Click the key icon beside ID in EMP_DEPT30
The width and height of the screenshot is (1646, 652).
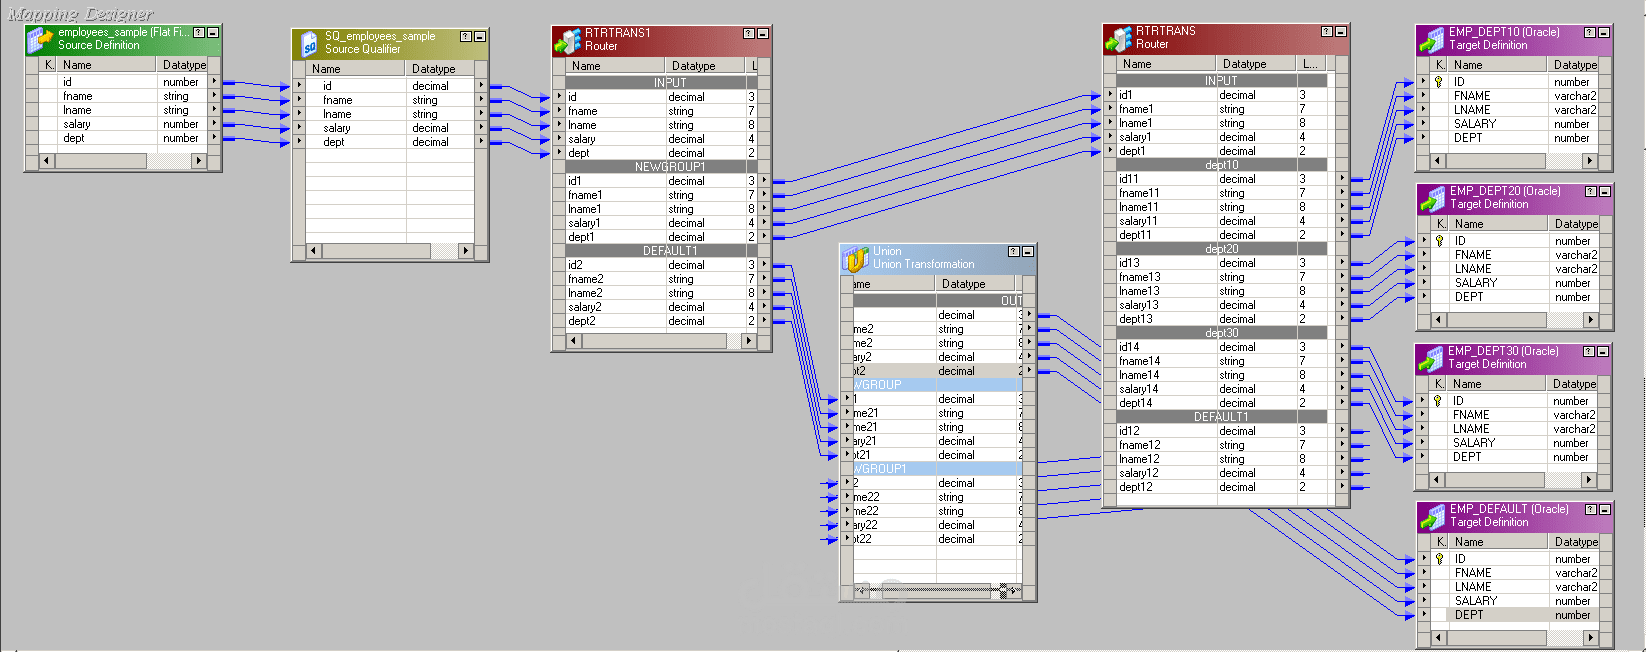1438,401
